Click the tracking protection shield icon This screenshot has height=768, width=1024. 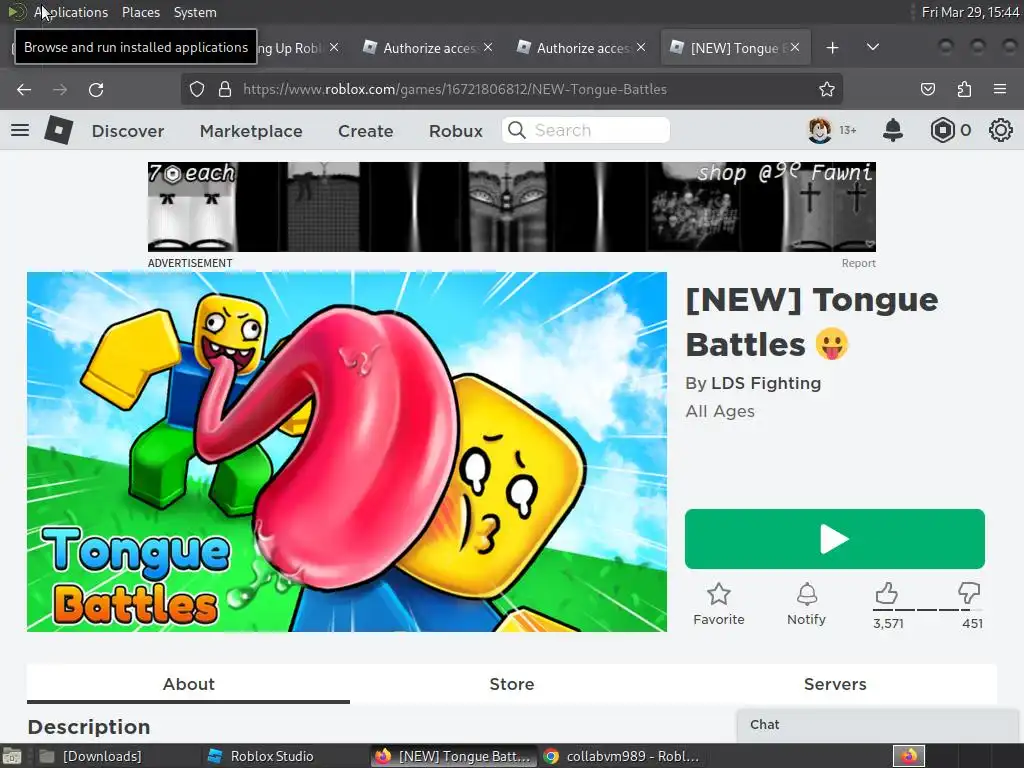click(197, 89)
